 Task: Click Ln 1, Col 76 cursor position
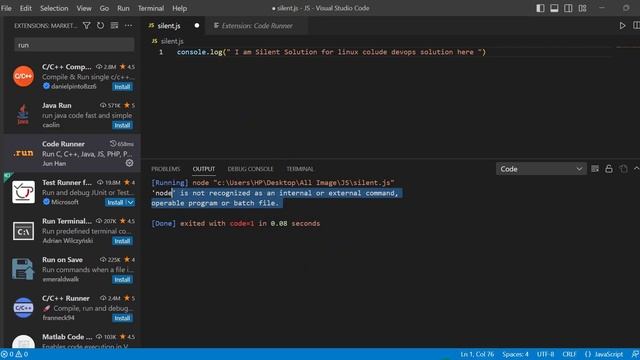(x=477, y=354)
